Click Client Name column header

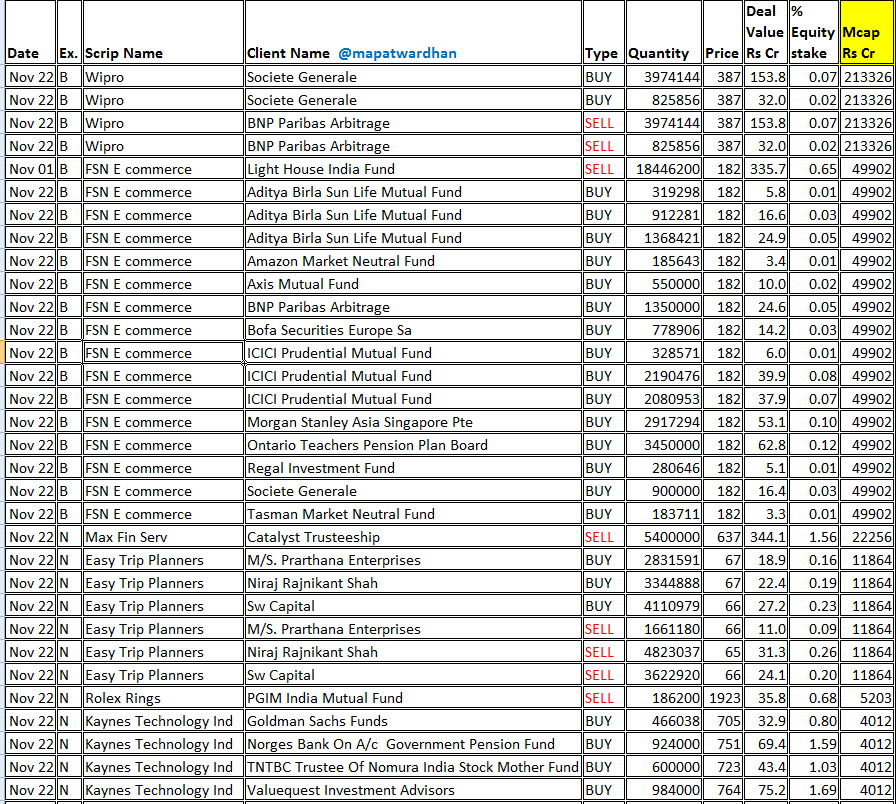click(413, 32)
